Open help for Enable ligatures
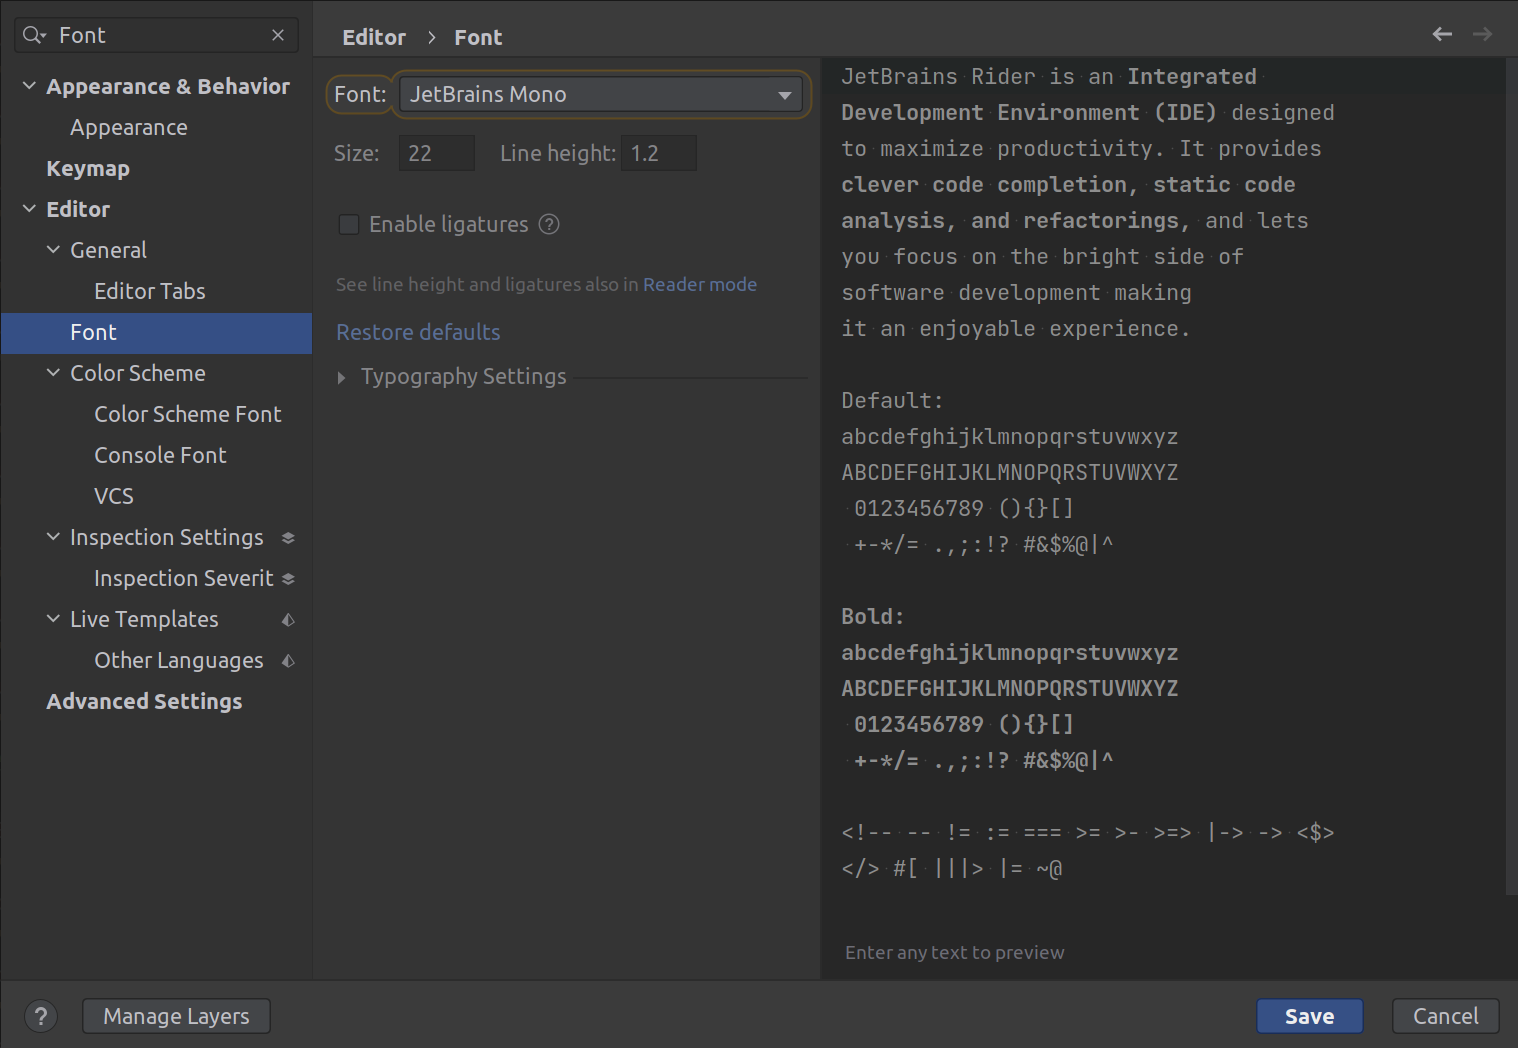The image size is (1518, 1048). coord(549,224)
